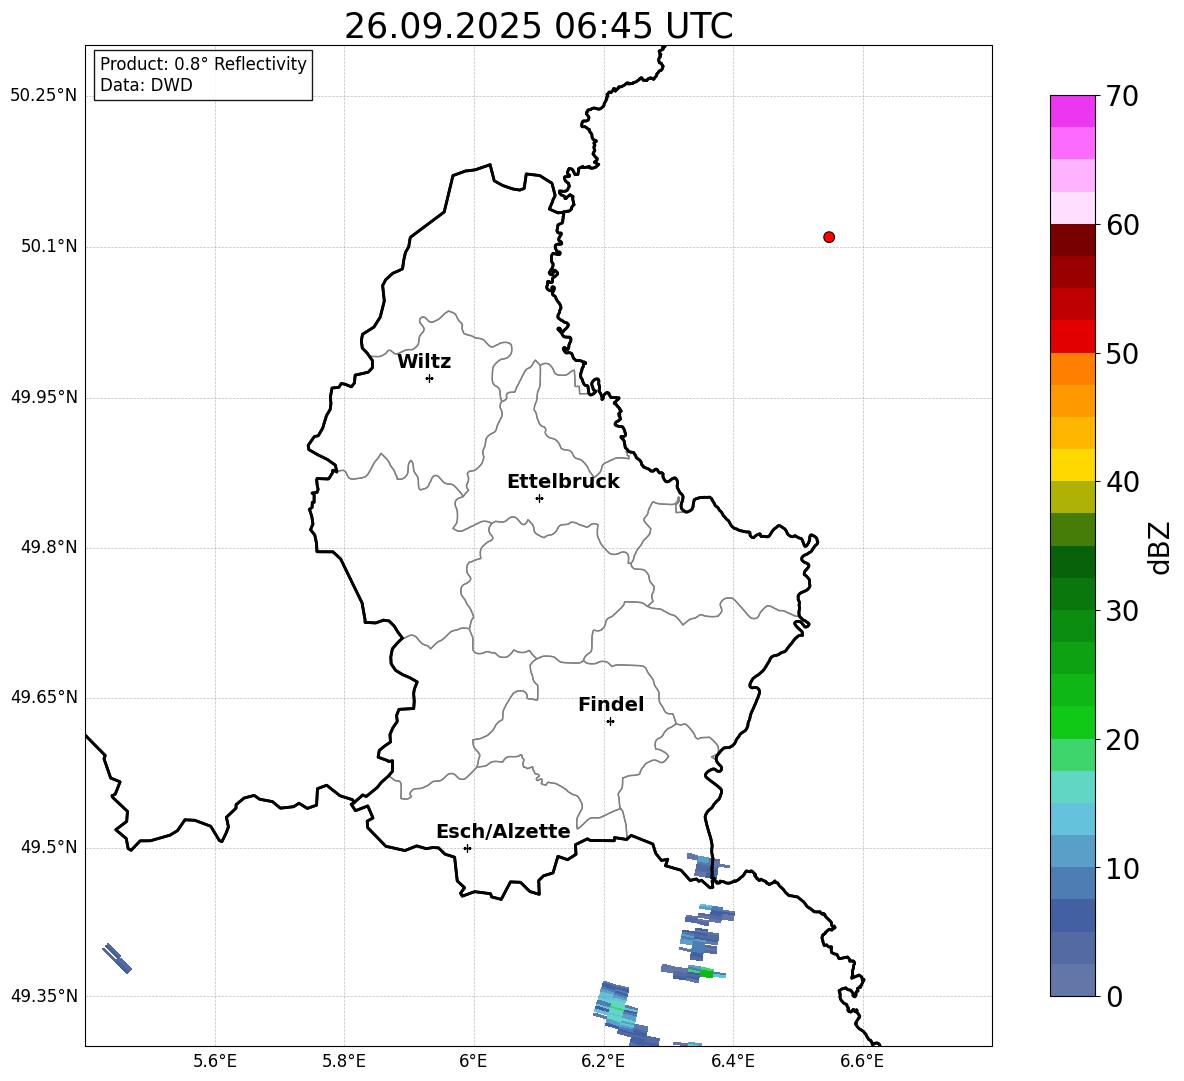Click the Findel station cross marker
Image resolution: width=1184 pixels, height=1081 pixels.
[x=610, y=722]
